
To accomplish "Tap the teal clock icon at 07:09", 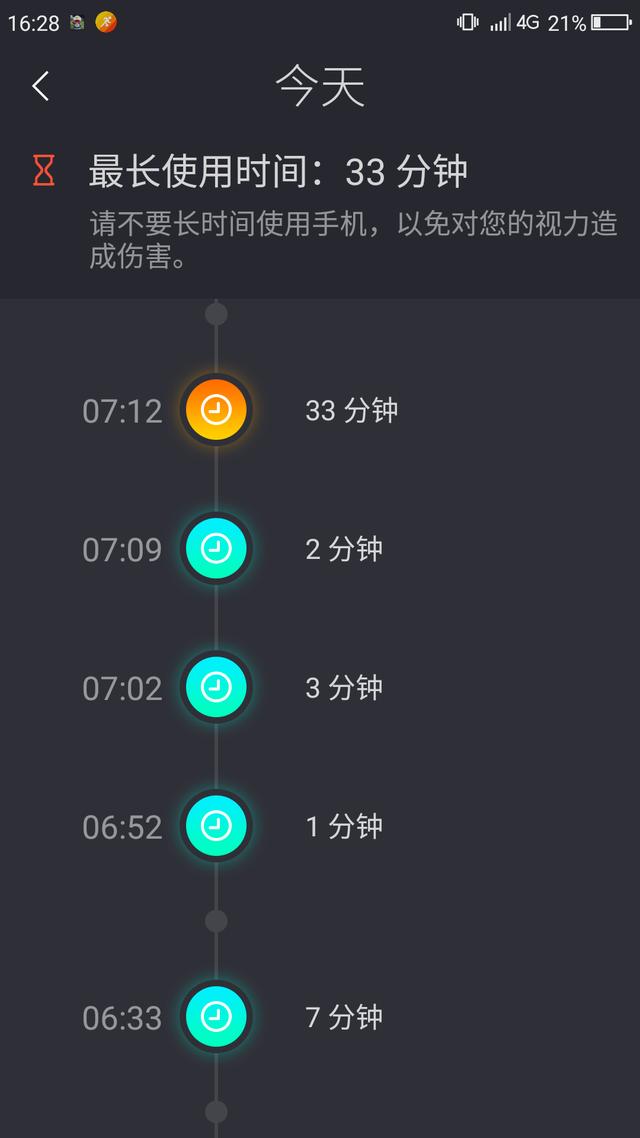I will tap(216, 549).
